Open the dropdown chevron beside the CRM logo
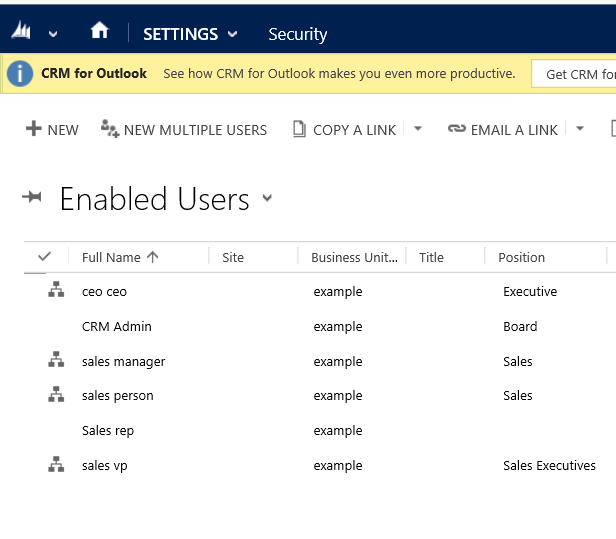Image resolution: width=616 pixels, height=539 pixels. pos(53,34)
